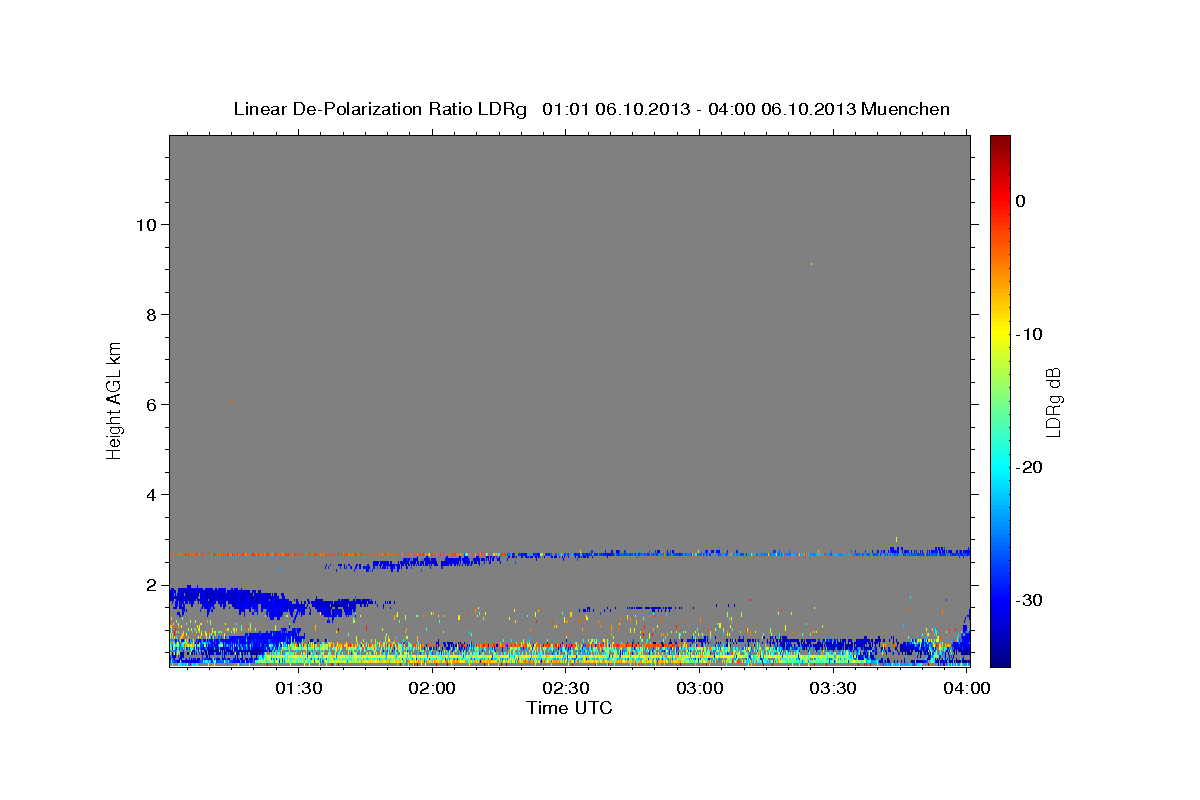Click the height tick label 10

145,225
